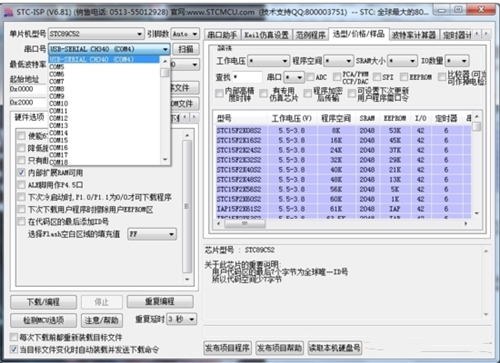This screenshot has height=363, width=500.
Task: Click the left tab-scroll arrow of the top tabs
Action: (x=477, y=33)
